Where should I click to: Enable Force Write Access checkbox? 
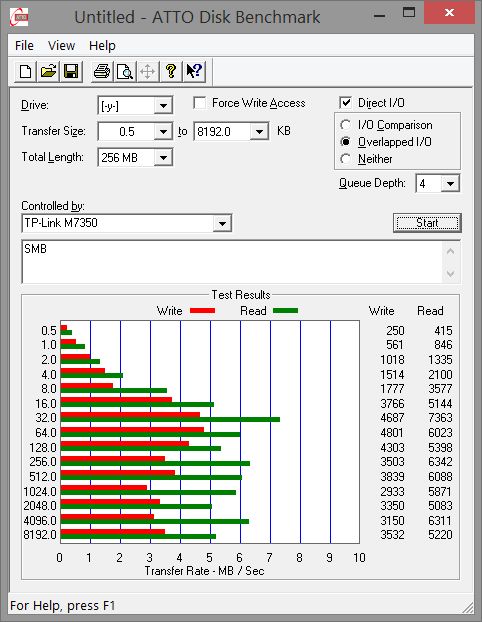(x=200, y=103)
